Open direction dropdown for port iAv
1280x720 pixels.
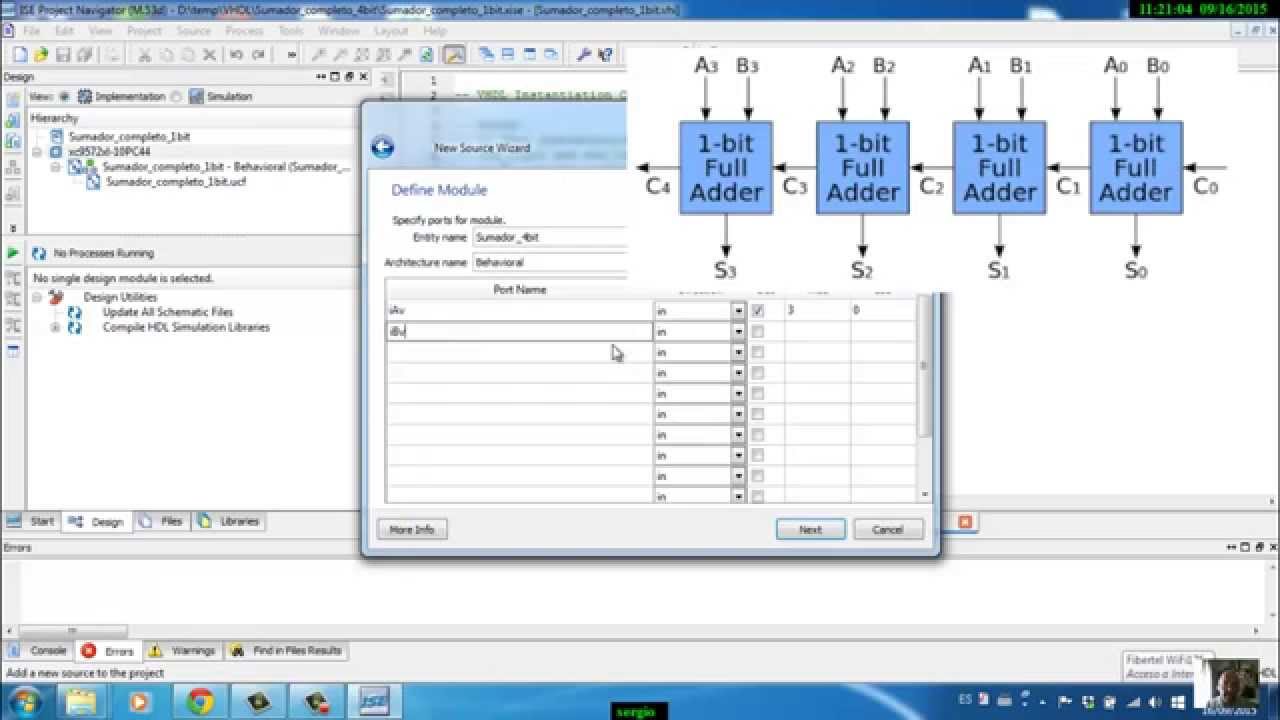click(739, 311)
